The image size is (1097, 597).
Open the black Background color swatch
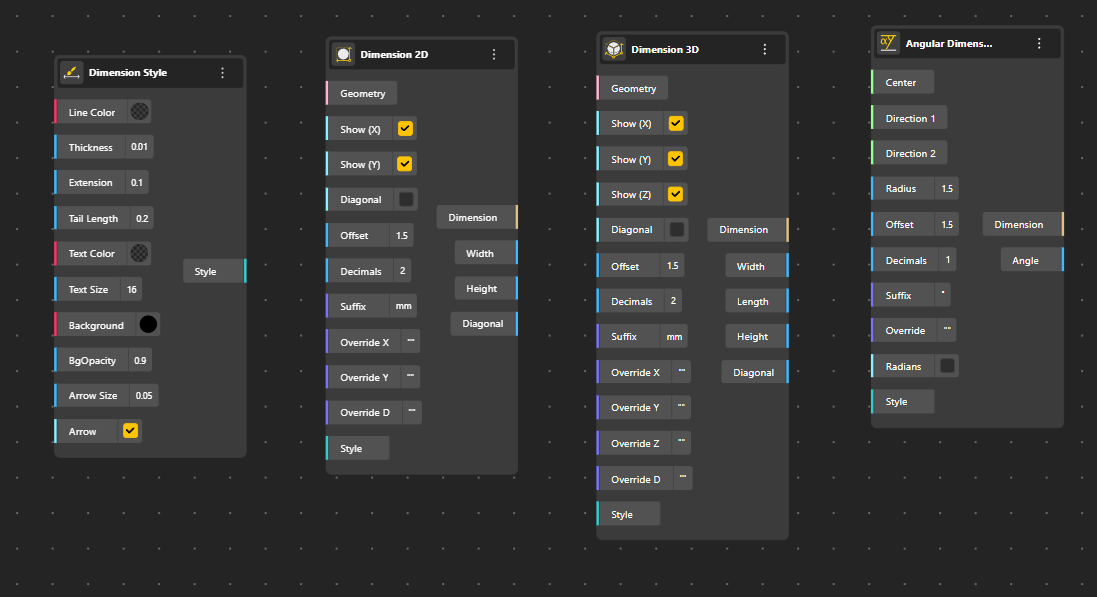click(148, 325)
